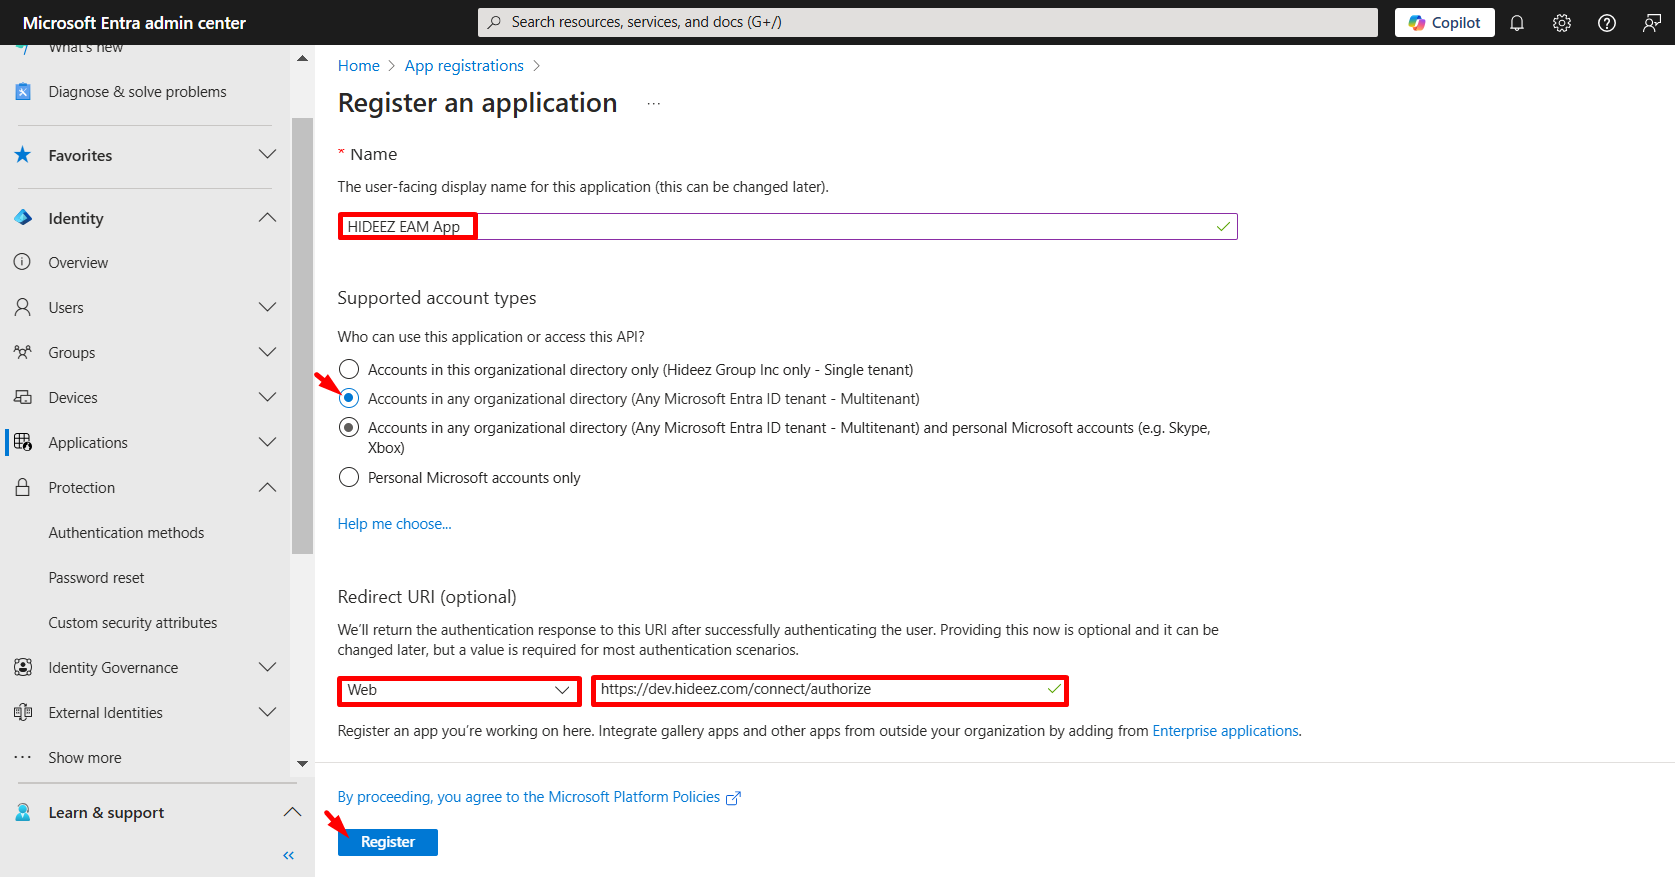The width and height of the screenshot is (1675, 877).
Task: Collapse the Protection section chevron
Action: pos(267,487)
